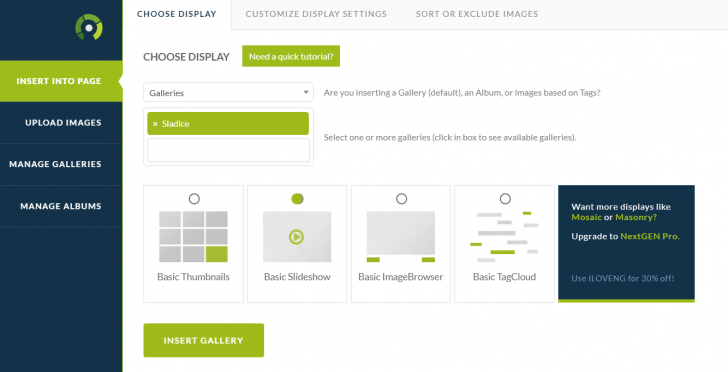Click the Insert Gallery button
The image size is (728, 372).
click(x=203, y=340)
